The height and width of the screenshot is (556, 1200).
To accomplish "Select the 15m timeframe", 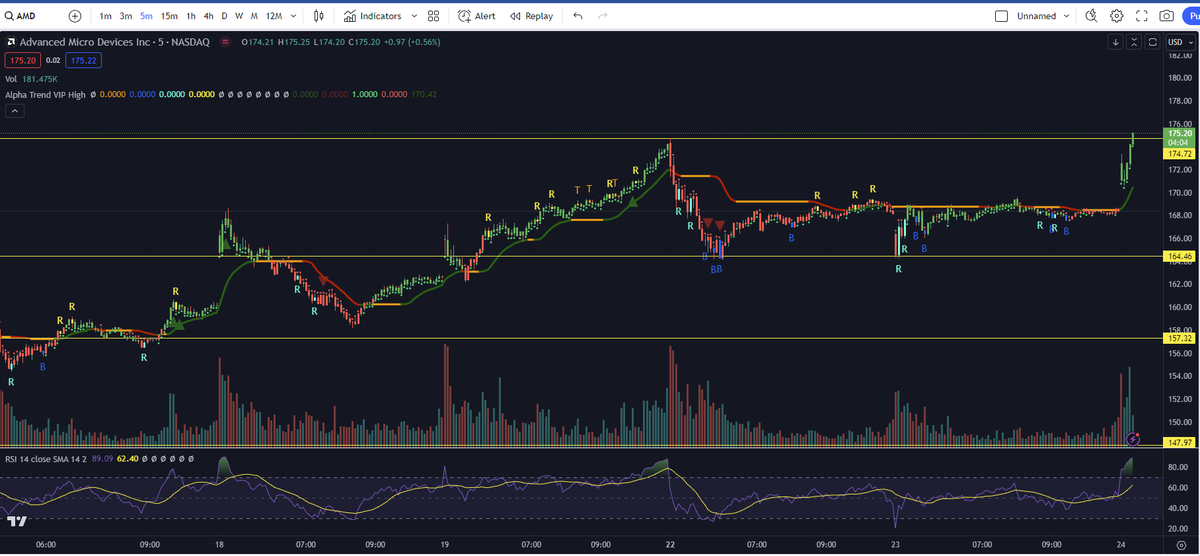I will point(170,16).
